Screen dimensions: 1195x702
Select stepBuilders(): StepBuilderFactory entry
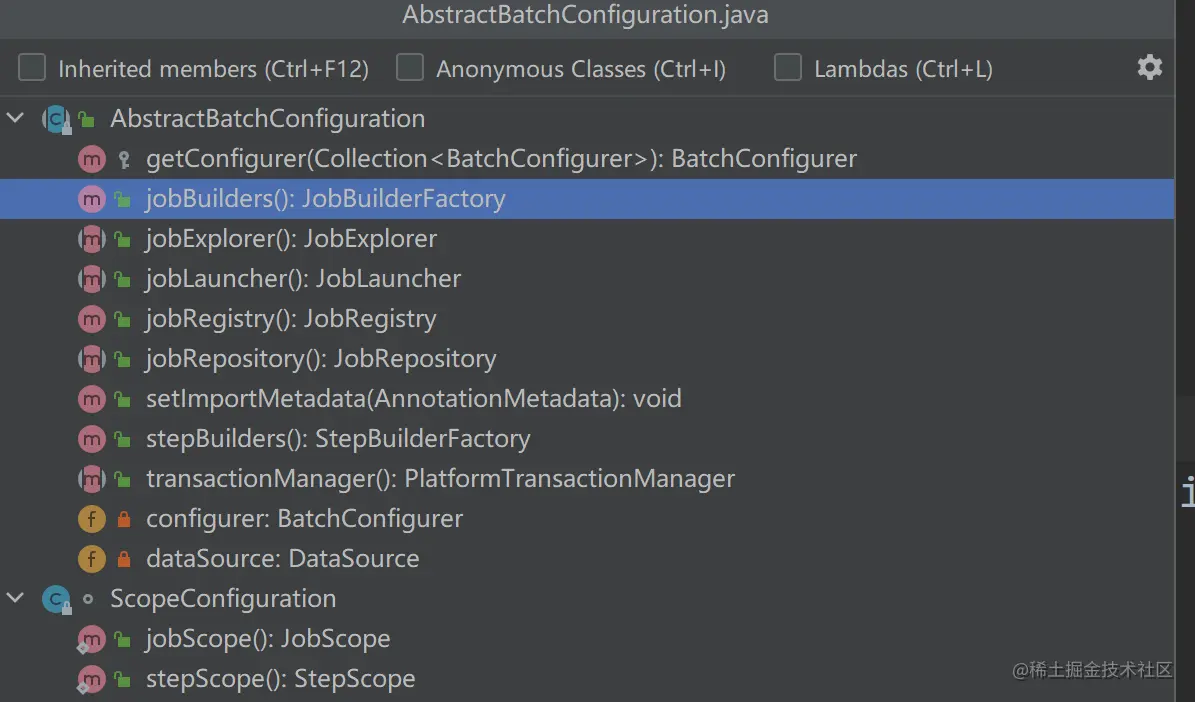click(338, 439)
